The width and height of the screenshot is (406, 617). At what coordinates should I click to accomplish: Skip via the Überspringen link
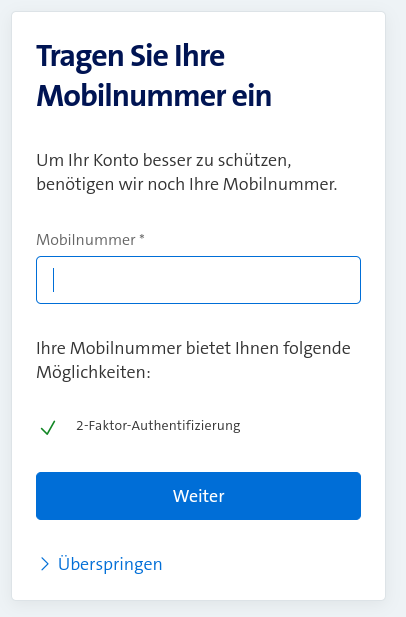(110, 564)
